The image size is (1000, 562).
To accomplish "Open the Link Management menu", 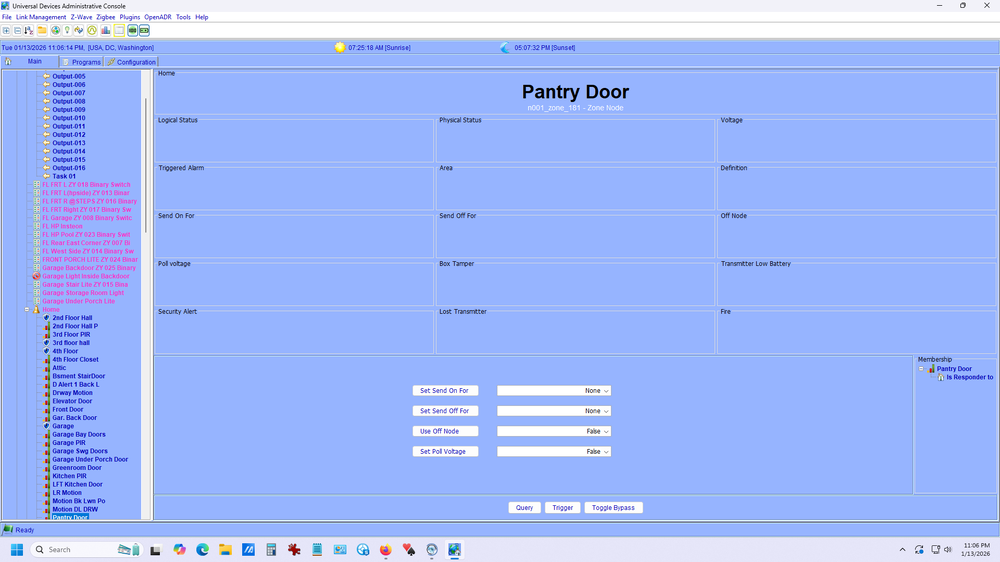I will 41,17.
